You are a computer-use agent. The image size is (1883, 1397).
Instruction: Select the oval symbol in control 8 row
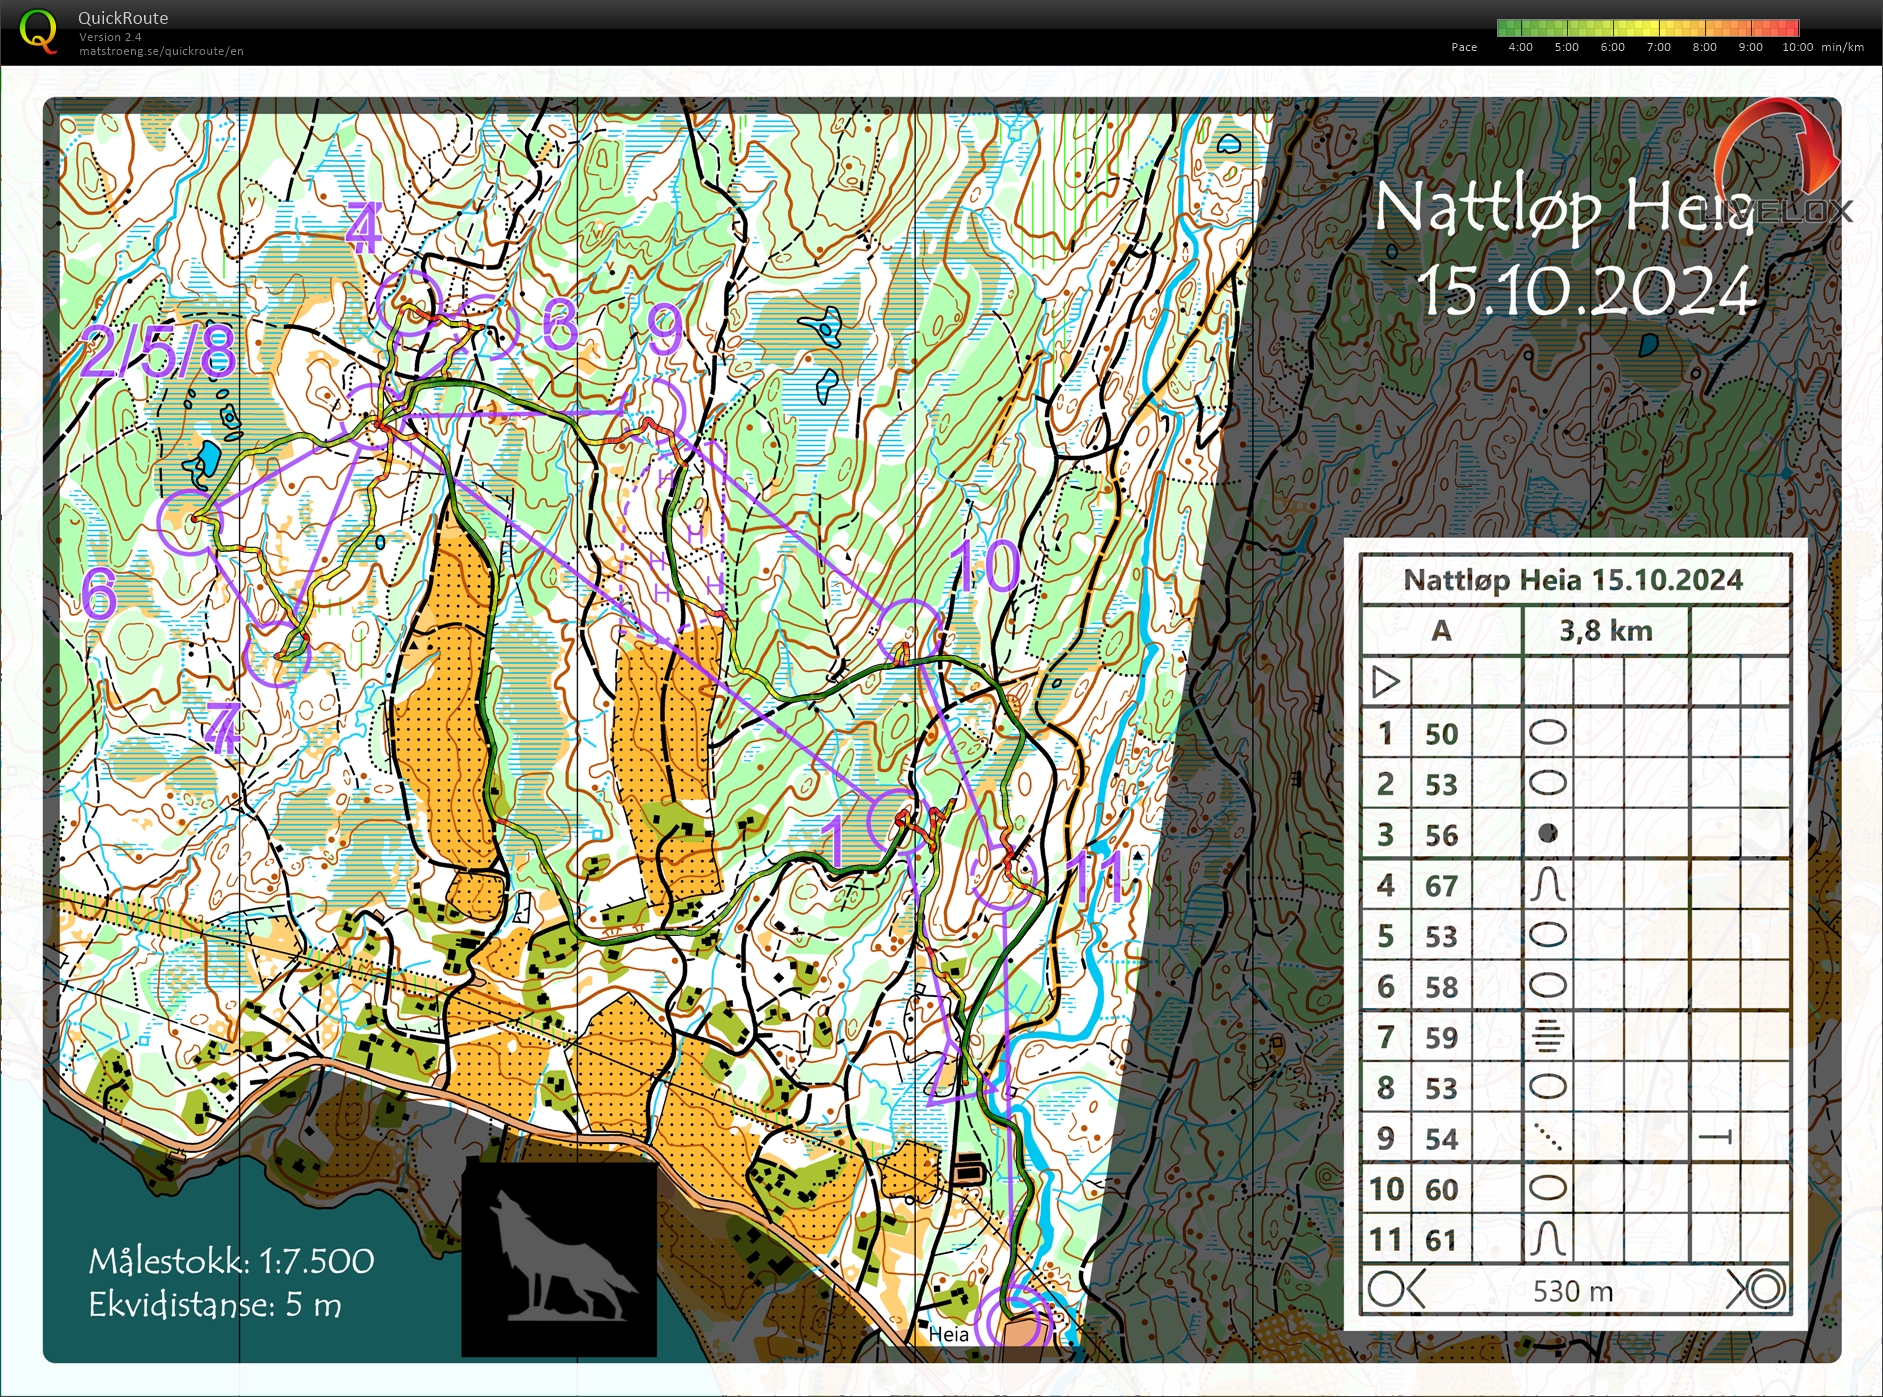1547,1087
